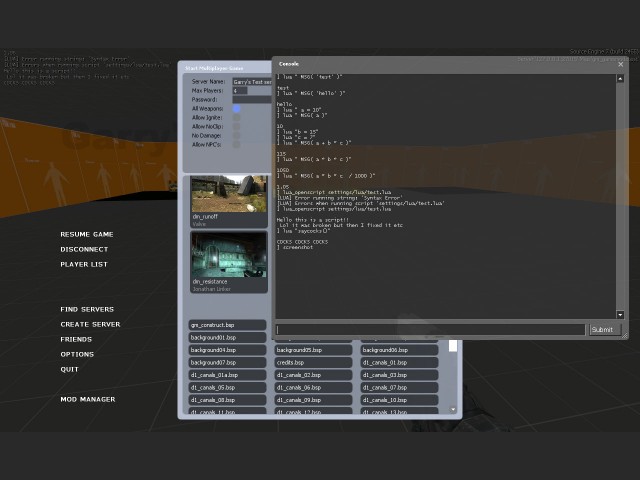
Task: Select credits.bsp map
Action: pyautogui.click(x=313, y=362)
